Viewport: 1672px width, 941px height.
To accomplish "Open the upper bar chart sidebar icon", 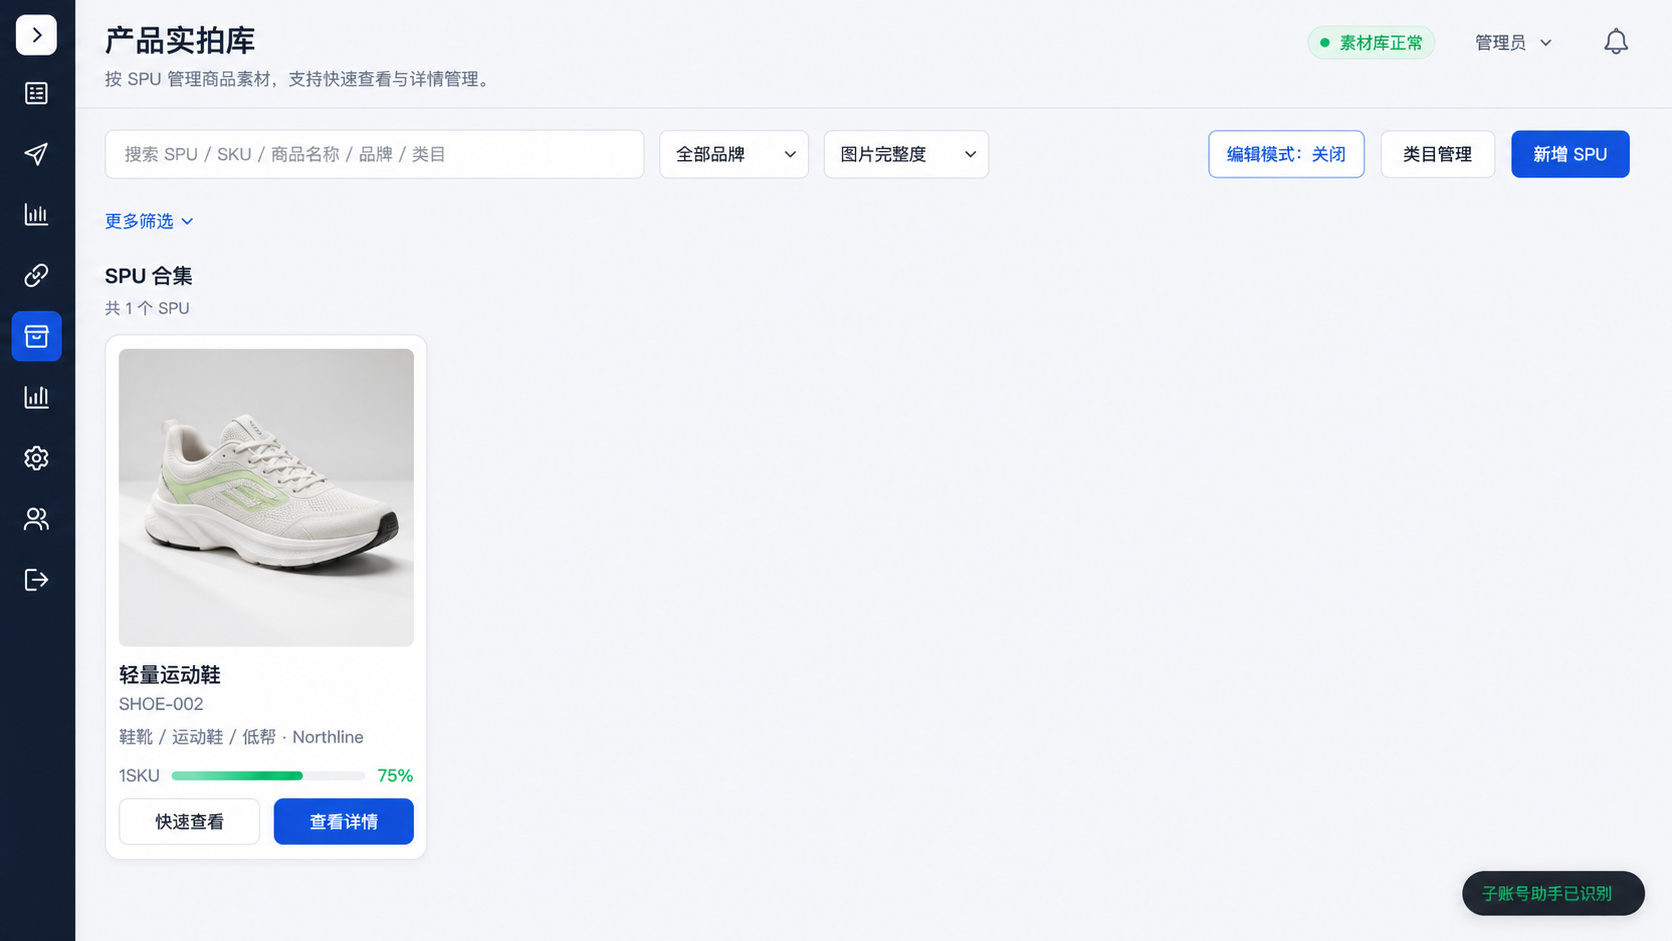I will click(36, 215).
